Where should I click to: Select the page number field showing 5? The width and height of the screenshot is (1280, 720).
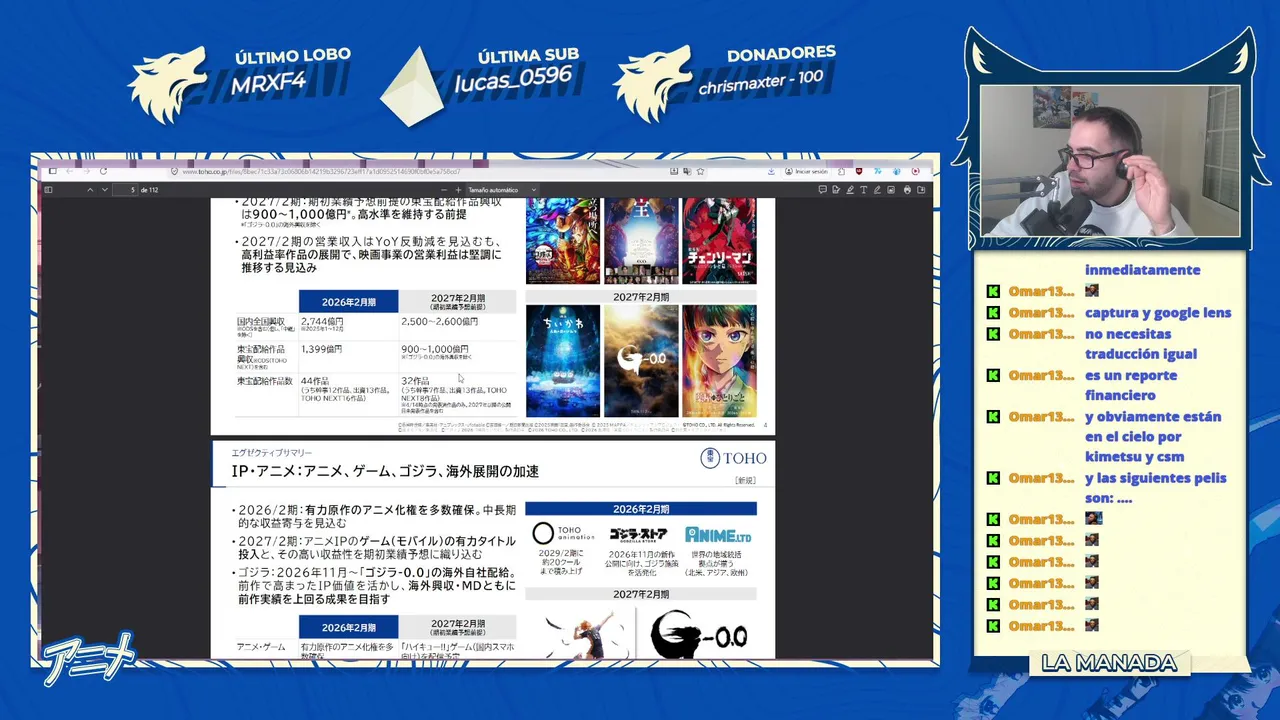(126, 190)
